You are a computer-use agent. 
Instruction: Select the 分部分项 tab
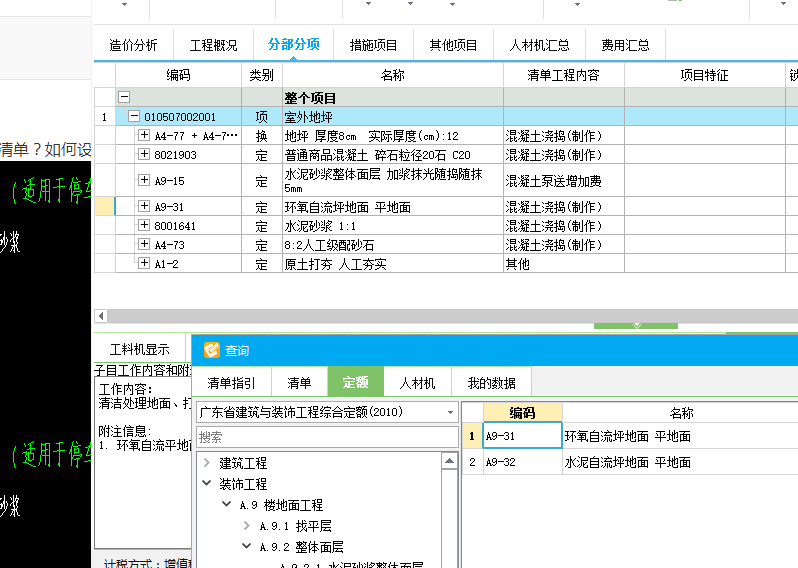click(x=294, y=45)
